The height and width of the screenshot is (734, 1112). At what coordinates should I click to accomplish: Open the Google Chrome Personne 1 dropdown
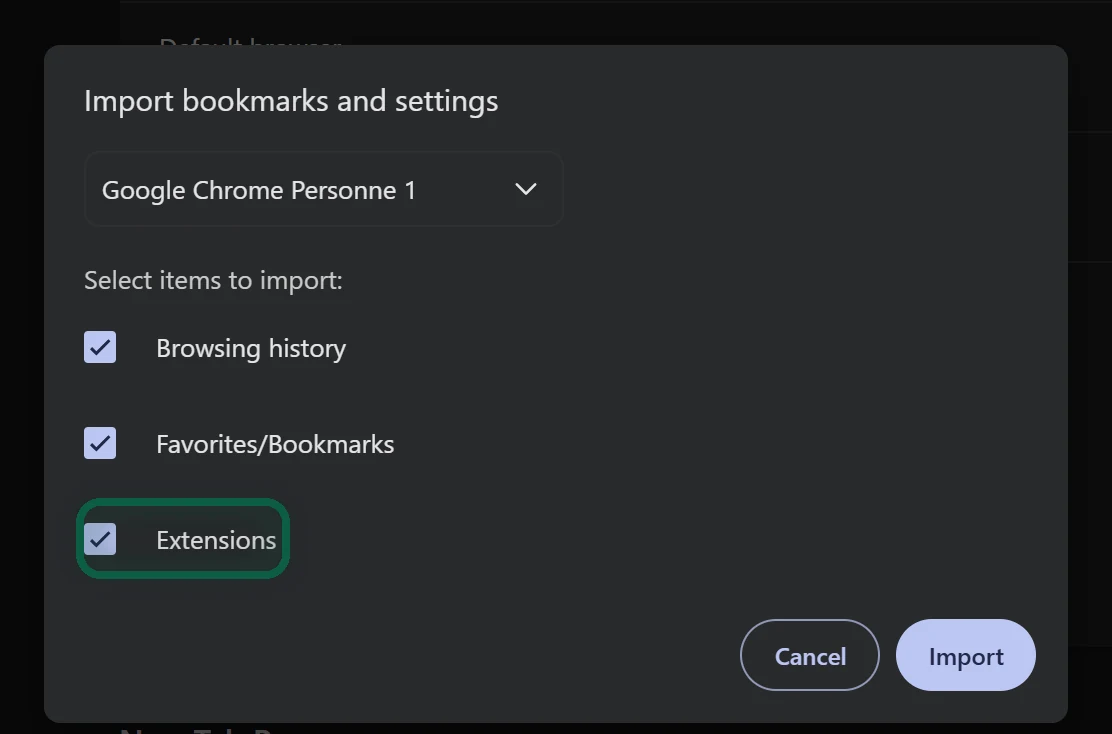tap(323, 189)
